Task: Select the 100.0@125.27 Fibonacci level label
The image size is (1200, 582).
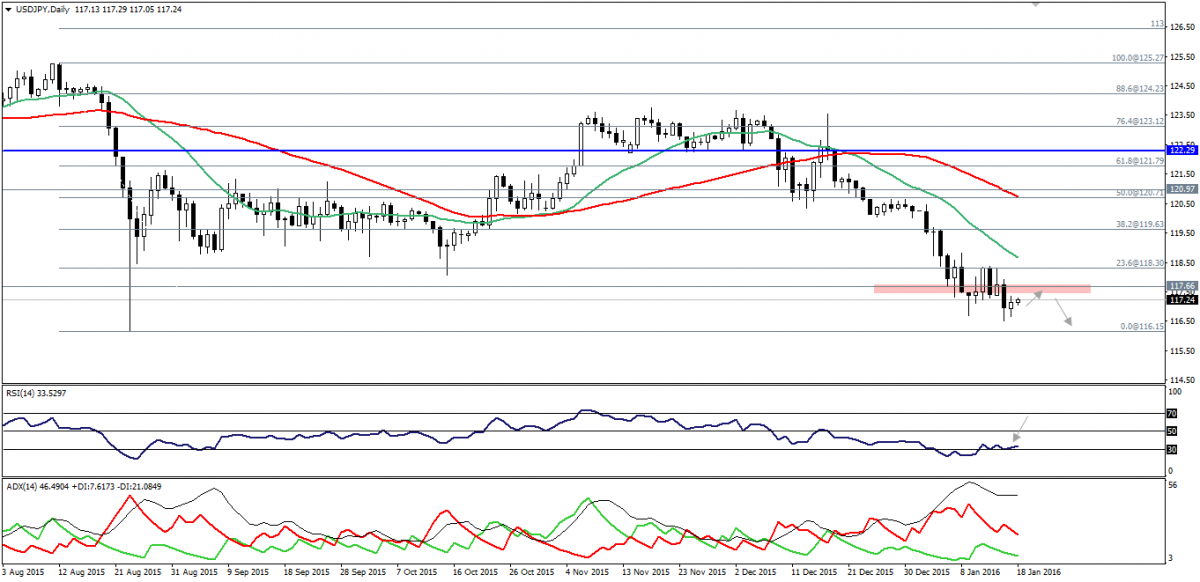Action: pos(1138,58)
